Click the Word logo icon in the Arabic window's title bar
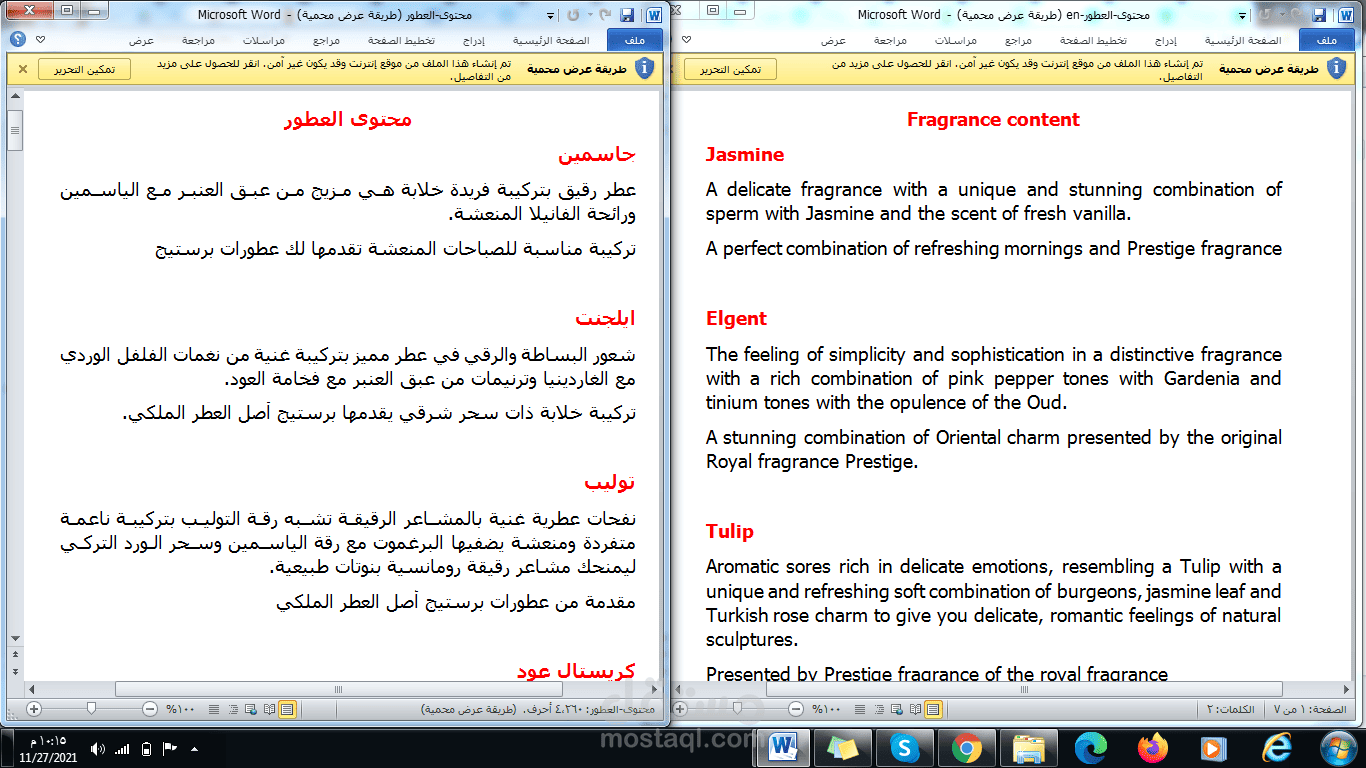 point(654,16)
